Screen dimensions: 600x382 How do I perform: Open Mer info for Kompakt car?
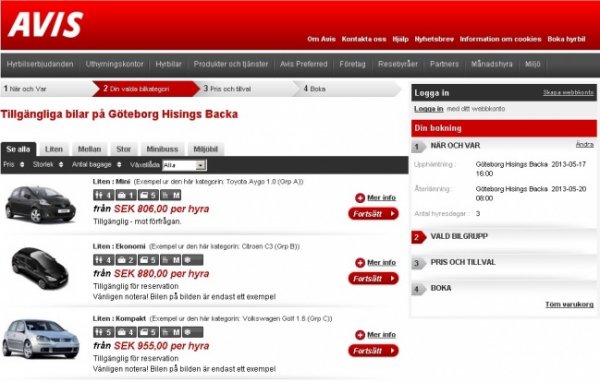pos(382,335)
